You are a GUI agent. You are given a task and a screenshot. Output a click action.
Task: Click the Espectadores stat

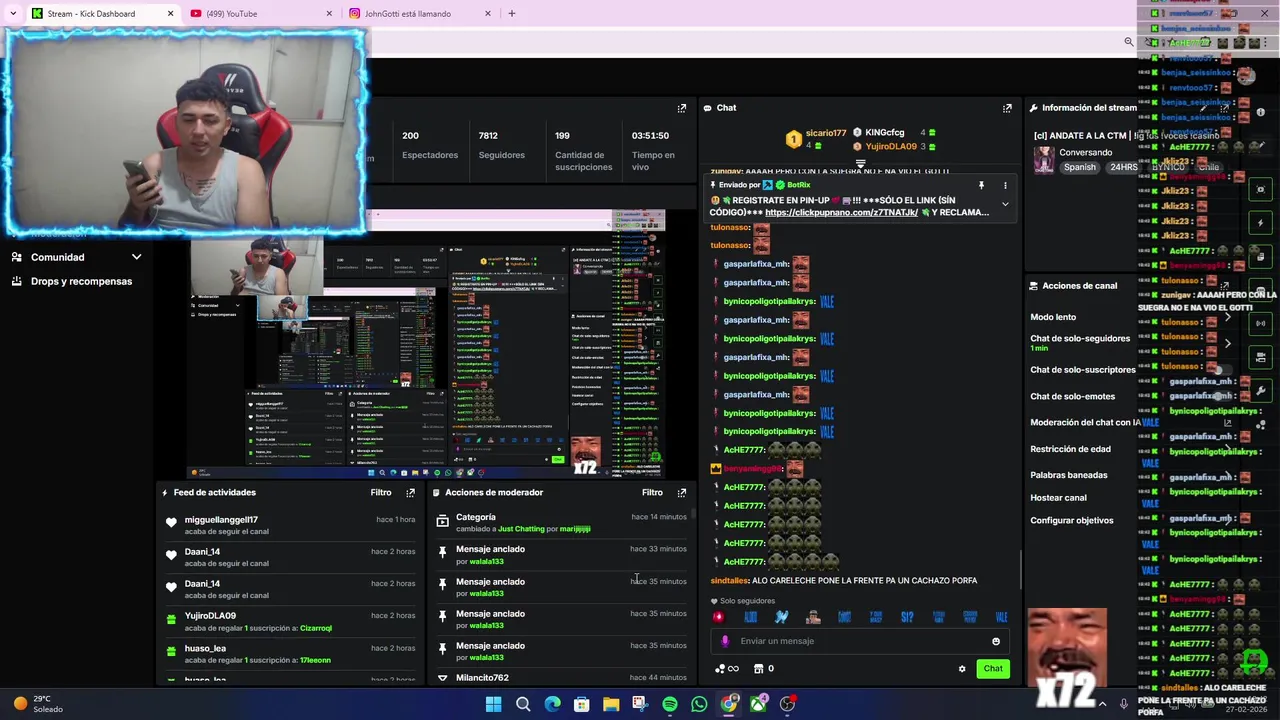[430, 146]
